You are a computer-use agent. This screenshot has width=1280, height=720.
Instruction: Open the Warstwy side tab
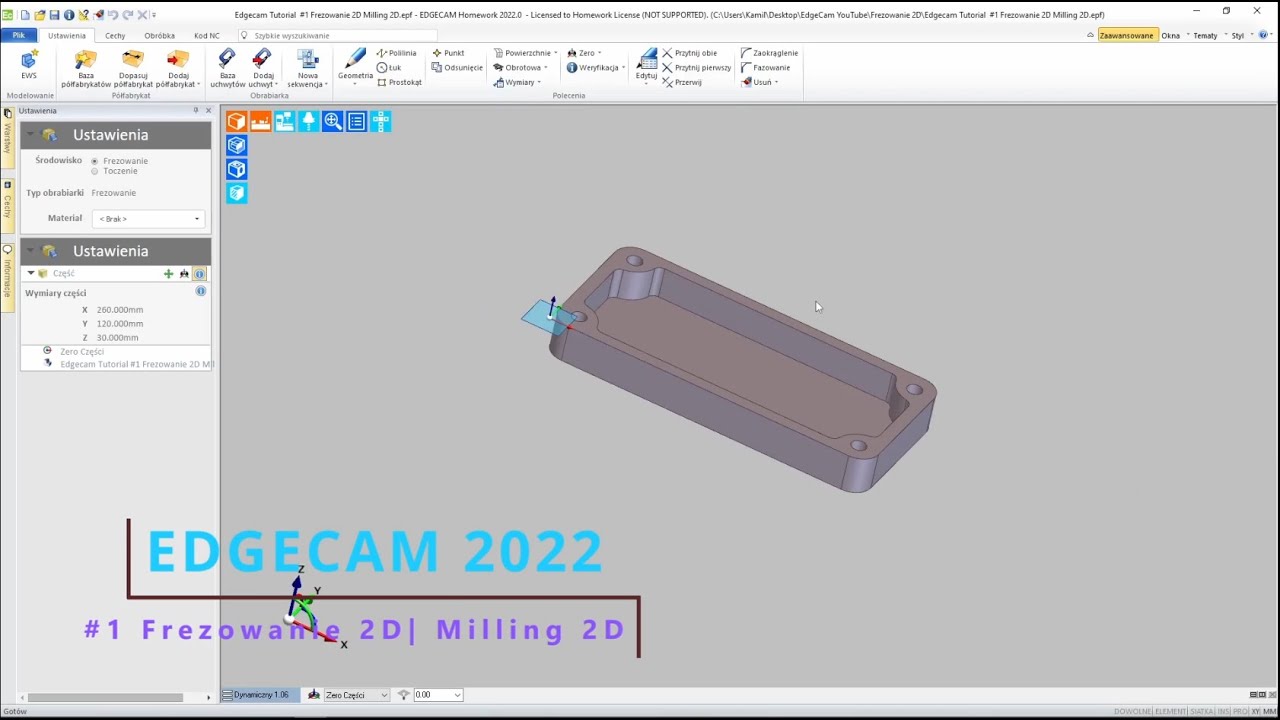click(7, 138)
